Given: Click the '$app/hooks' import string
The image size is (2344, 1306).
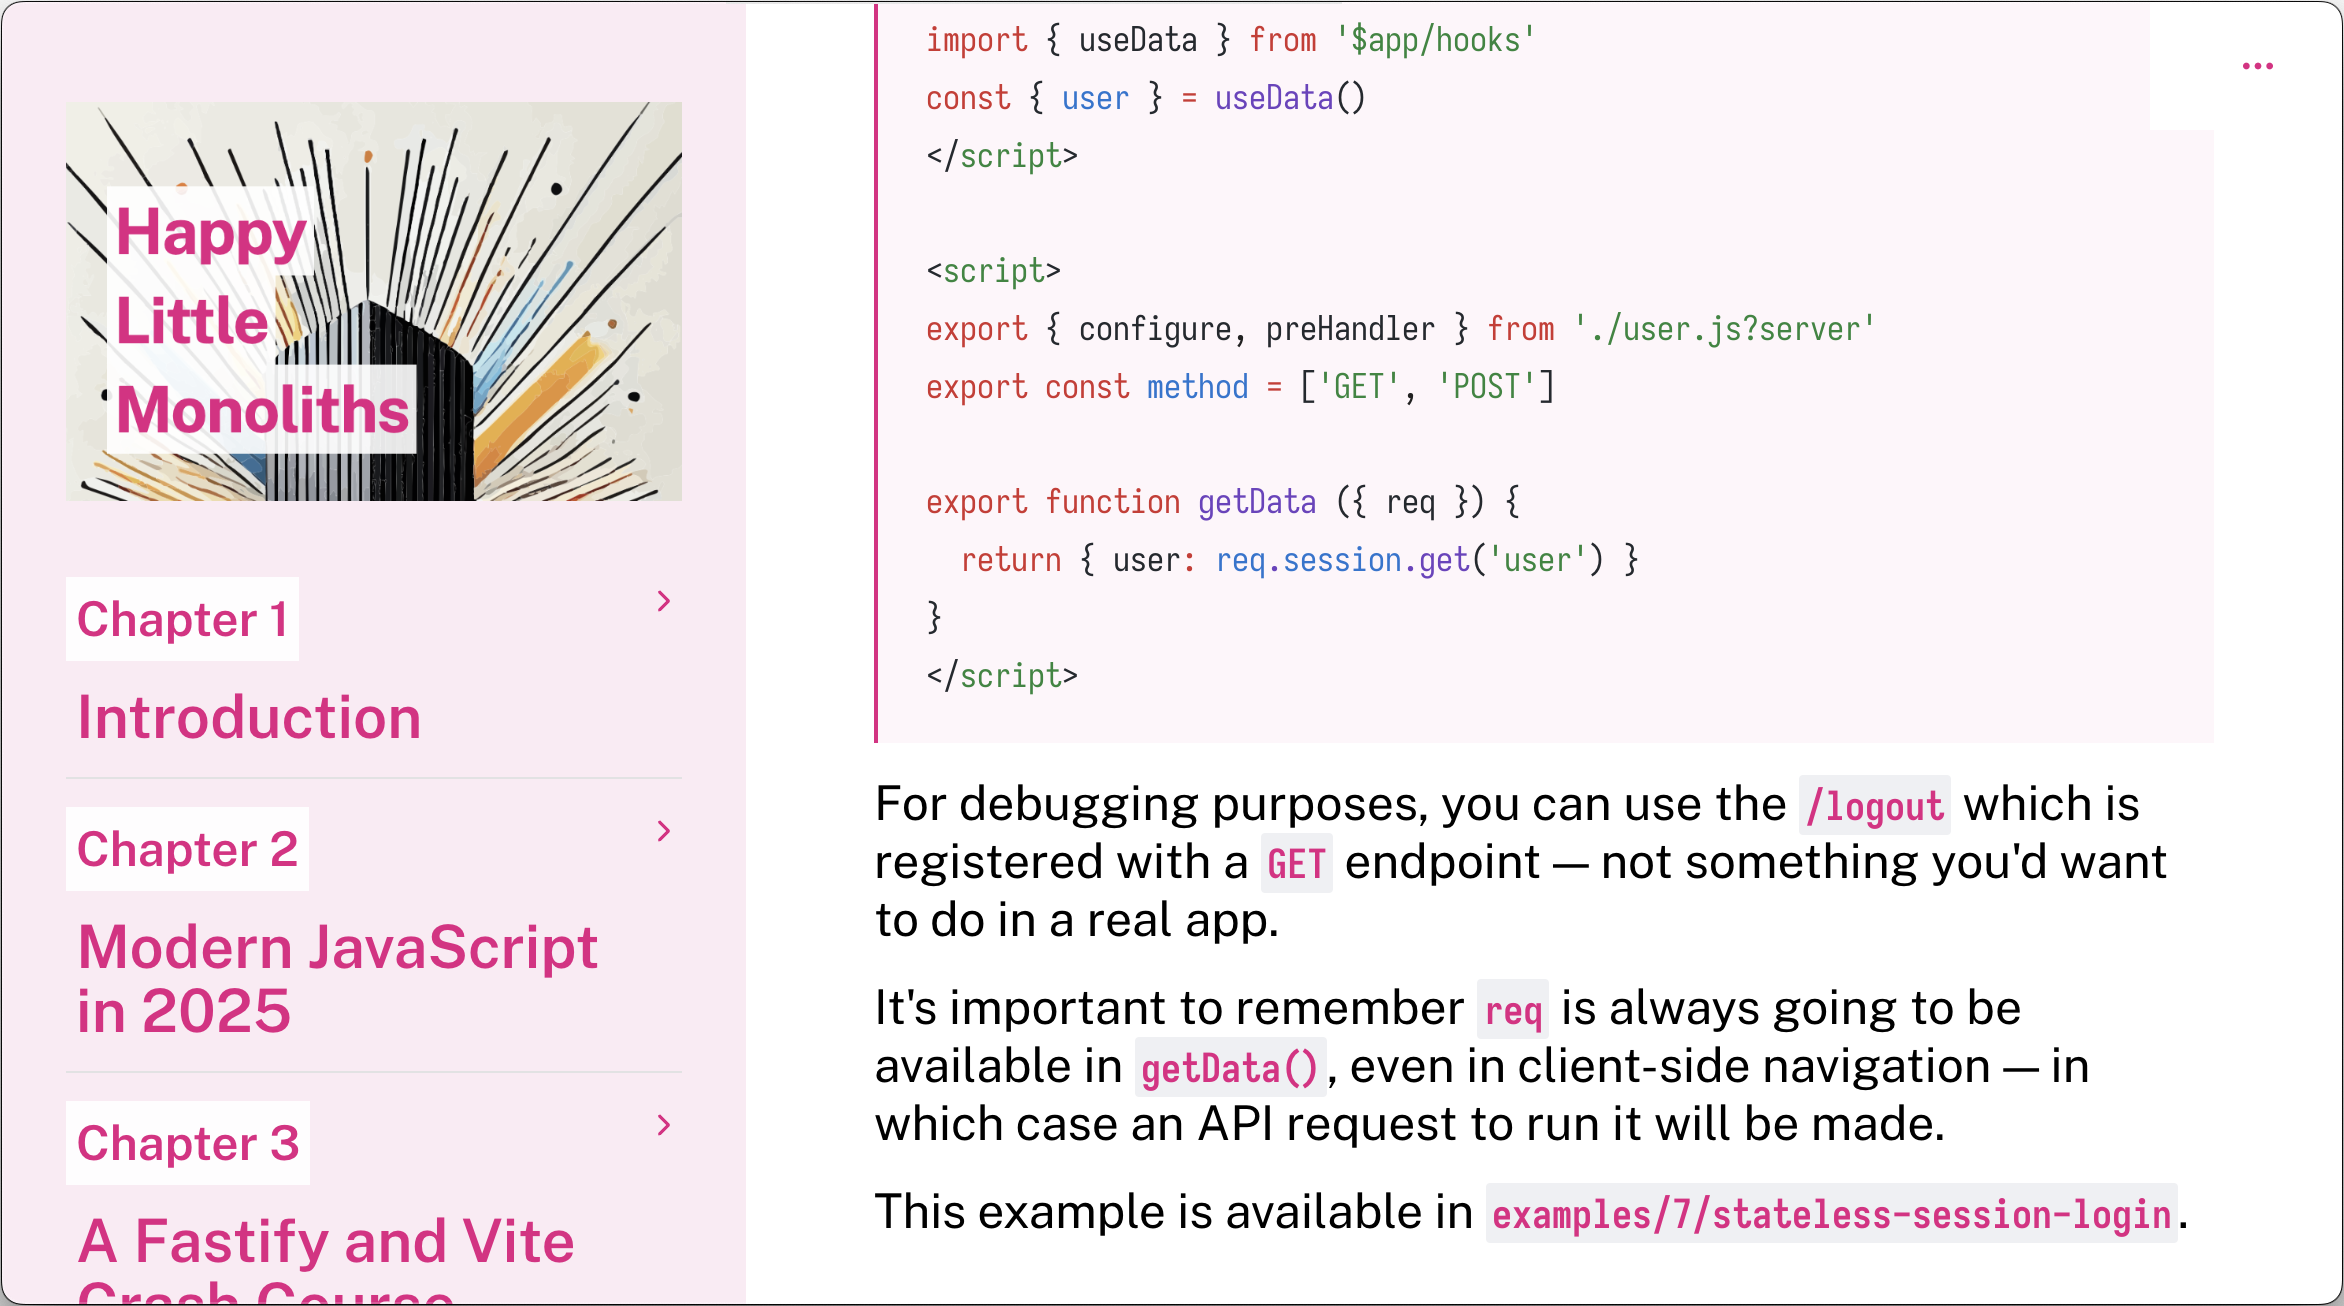Looking at the screenshot, I should coord(1435,40).
